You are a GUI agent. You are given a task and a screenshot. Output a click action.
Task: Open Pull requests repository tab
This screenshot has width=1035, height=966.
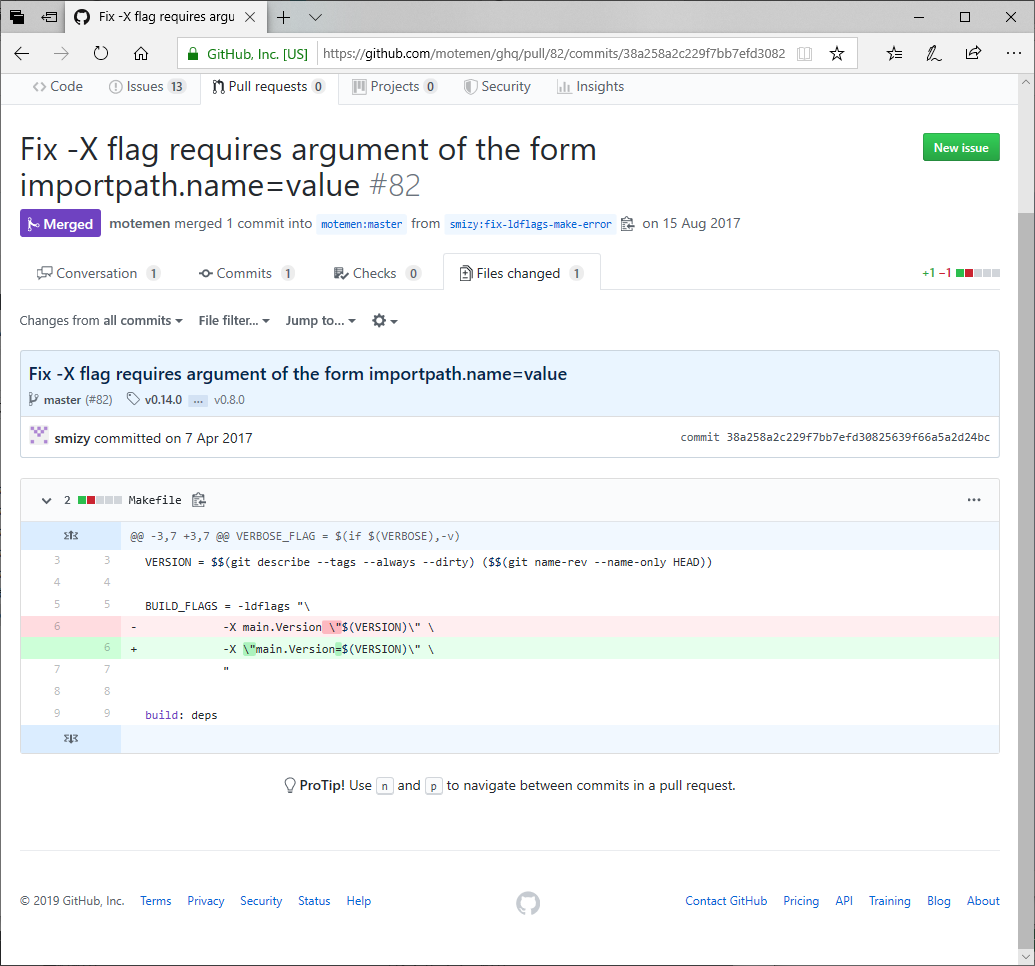point(269,86)
